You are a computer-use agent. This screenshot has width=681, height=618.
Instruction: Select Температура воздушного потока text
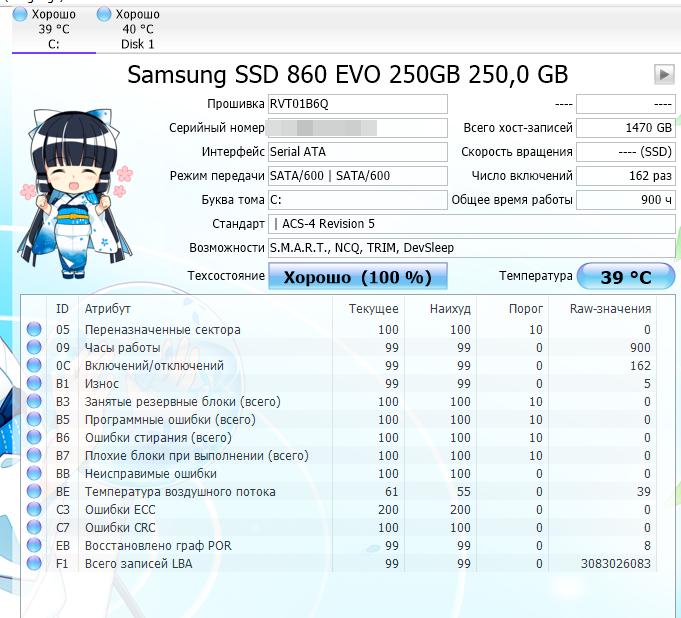click(180, 492)
